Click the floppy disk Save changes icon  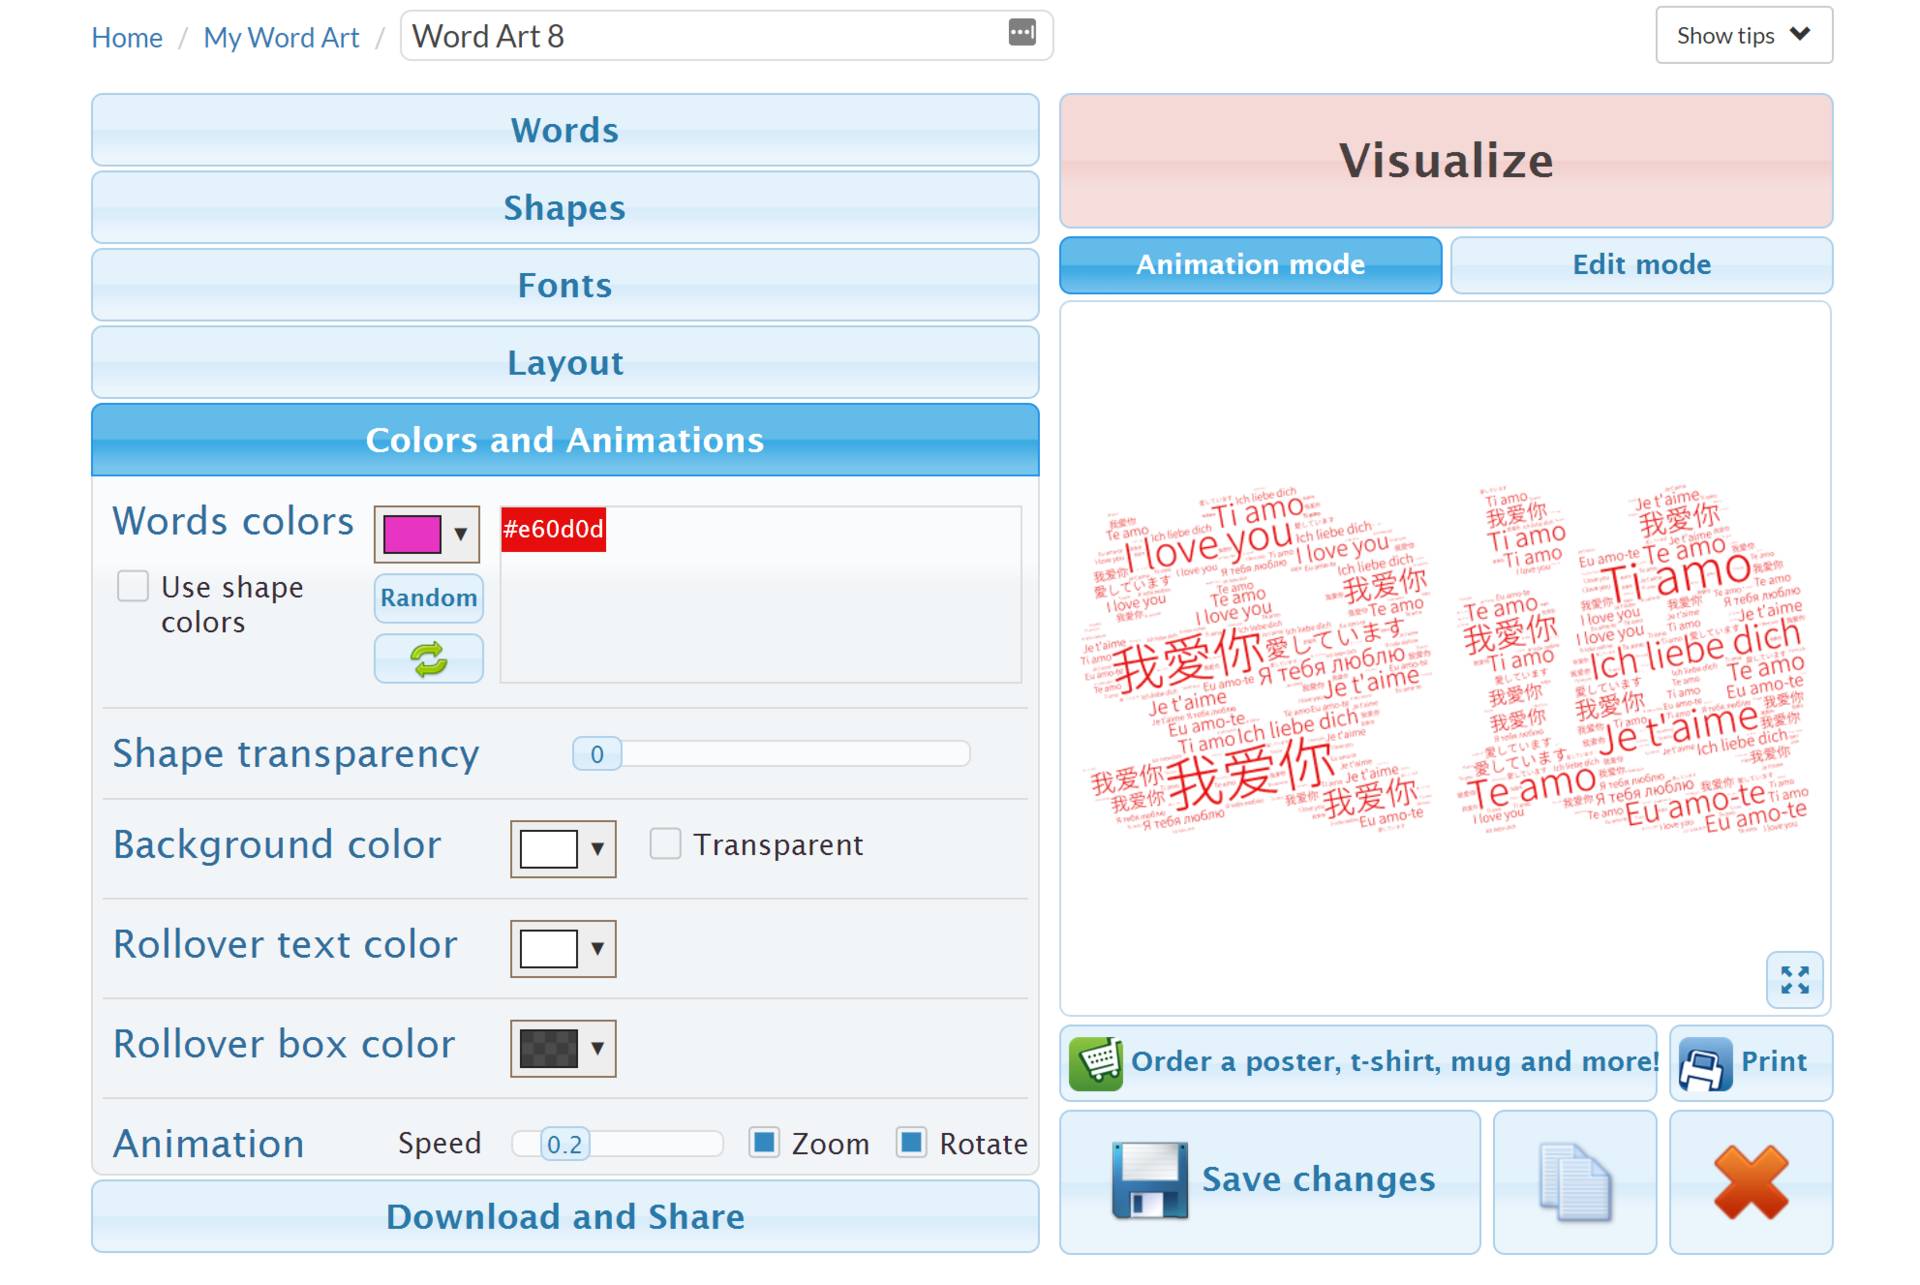1149,1180
